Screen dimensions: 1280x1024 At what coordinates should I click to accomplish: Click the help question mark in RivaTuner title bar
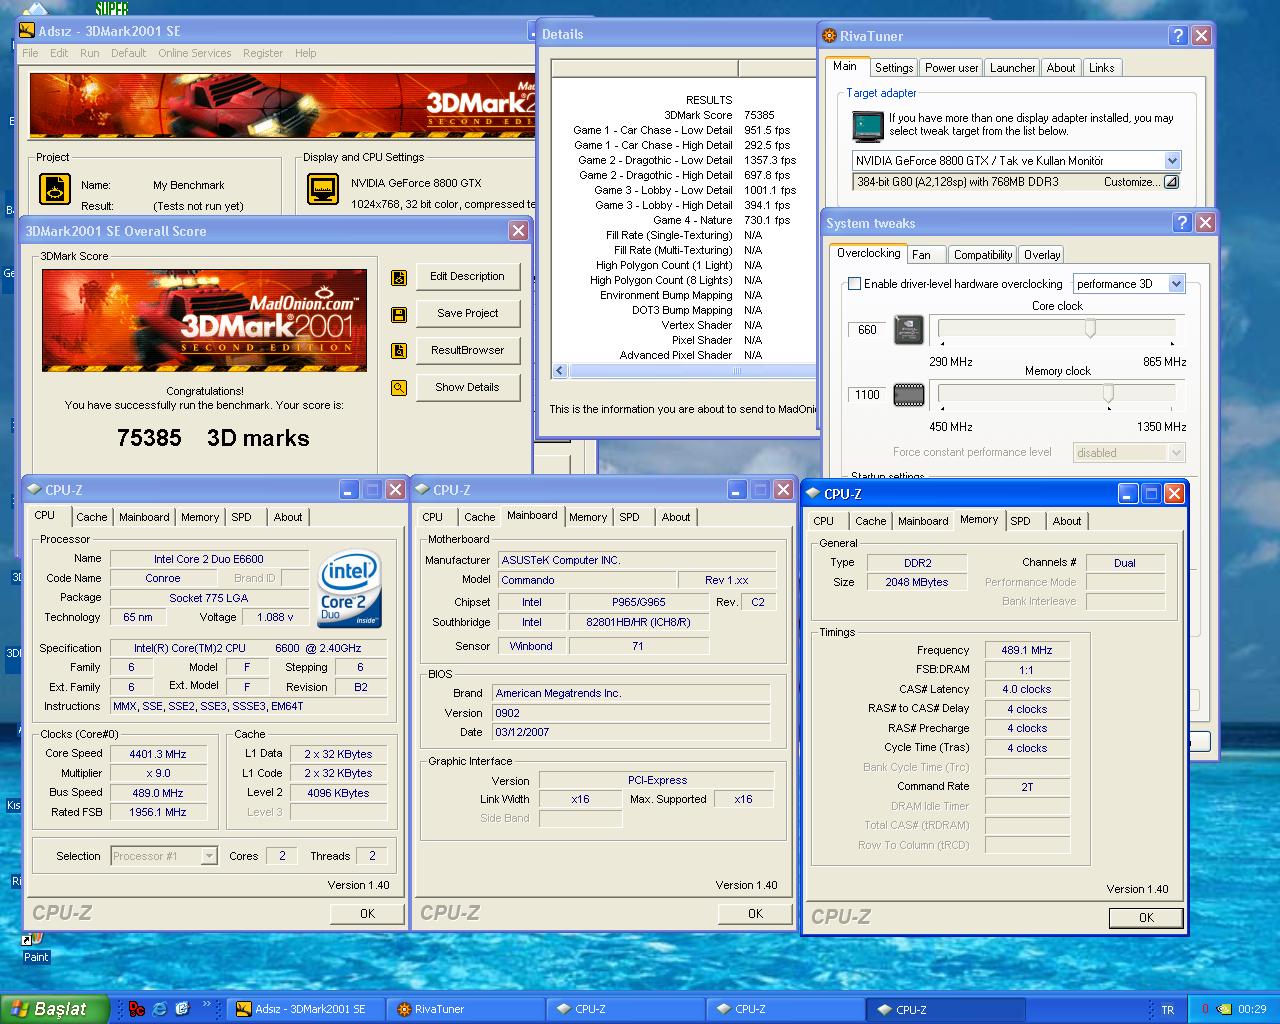pos(1179,36)
